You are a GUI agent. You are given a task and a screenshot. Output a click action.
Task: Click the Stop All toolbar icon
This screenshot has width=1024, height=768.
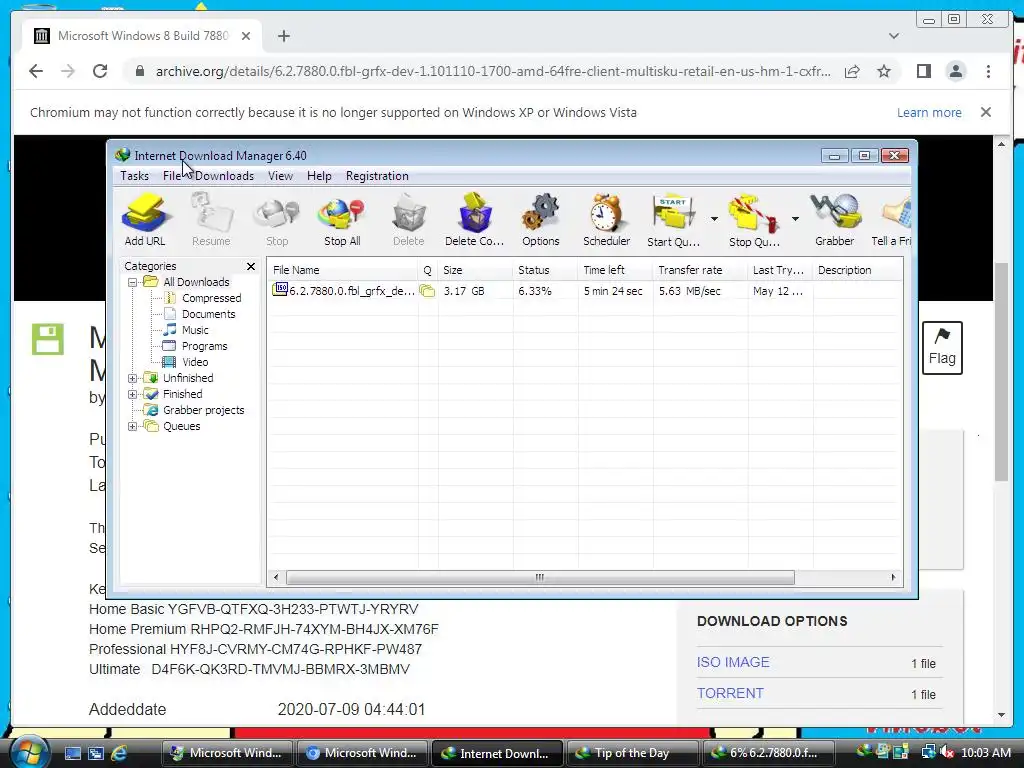point(342,219)
